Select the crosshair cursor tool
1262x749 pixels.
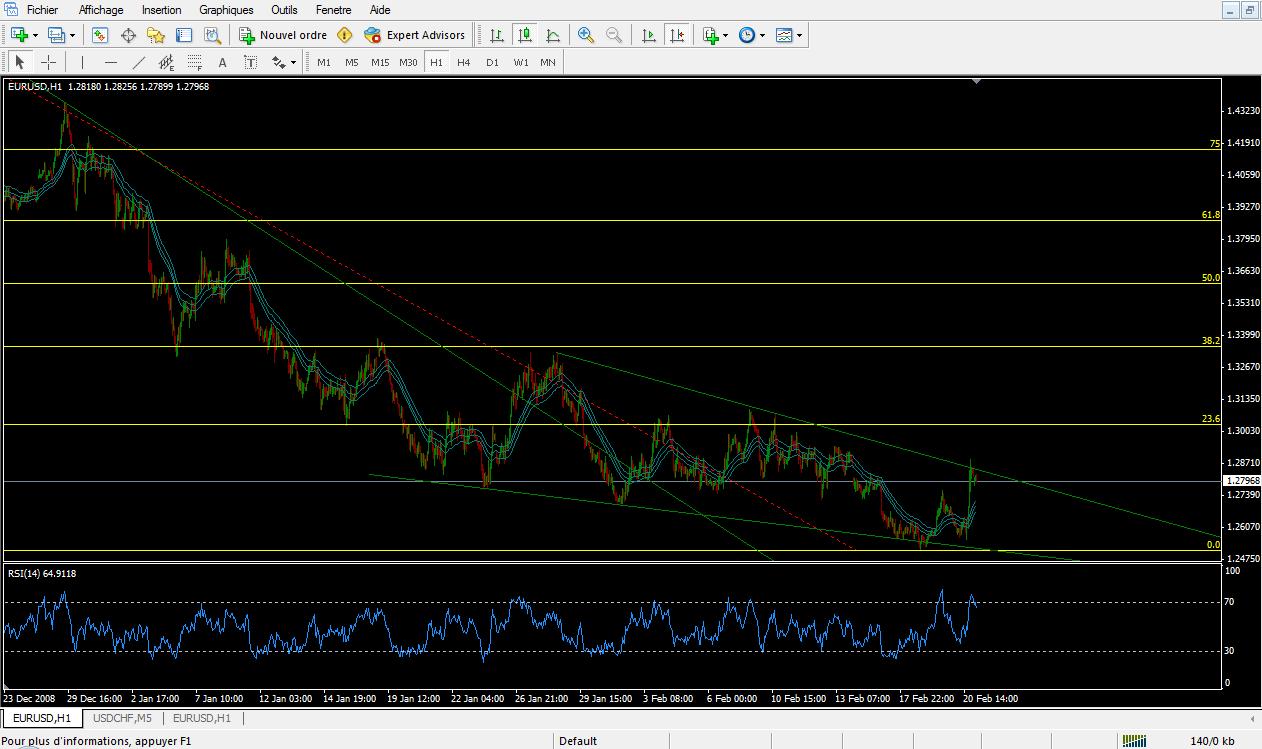(x=48, y=62)
